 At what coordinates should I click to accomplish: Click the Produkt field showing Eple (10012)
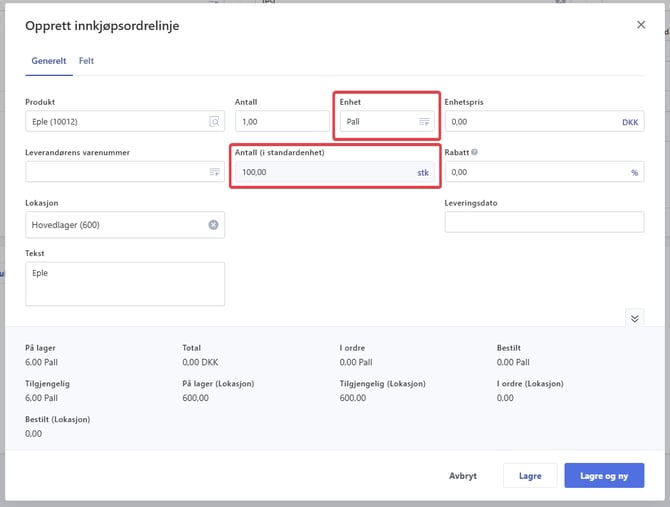(x=115, y=122)
